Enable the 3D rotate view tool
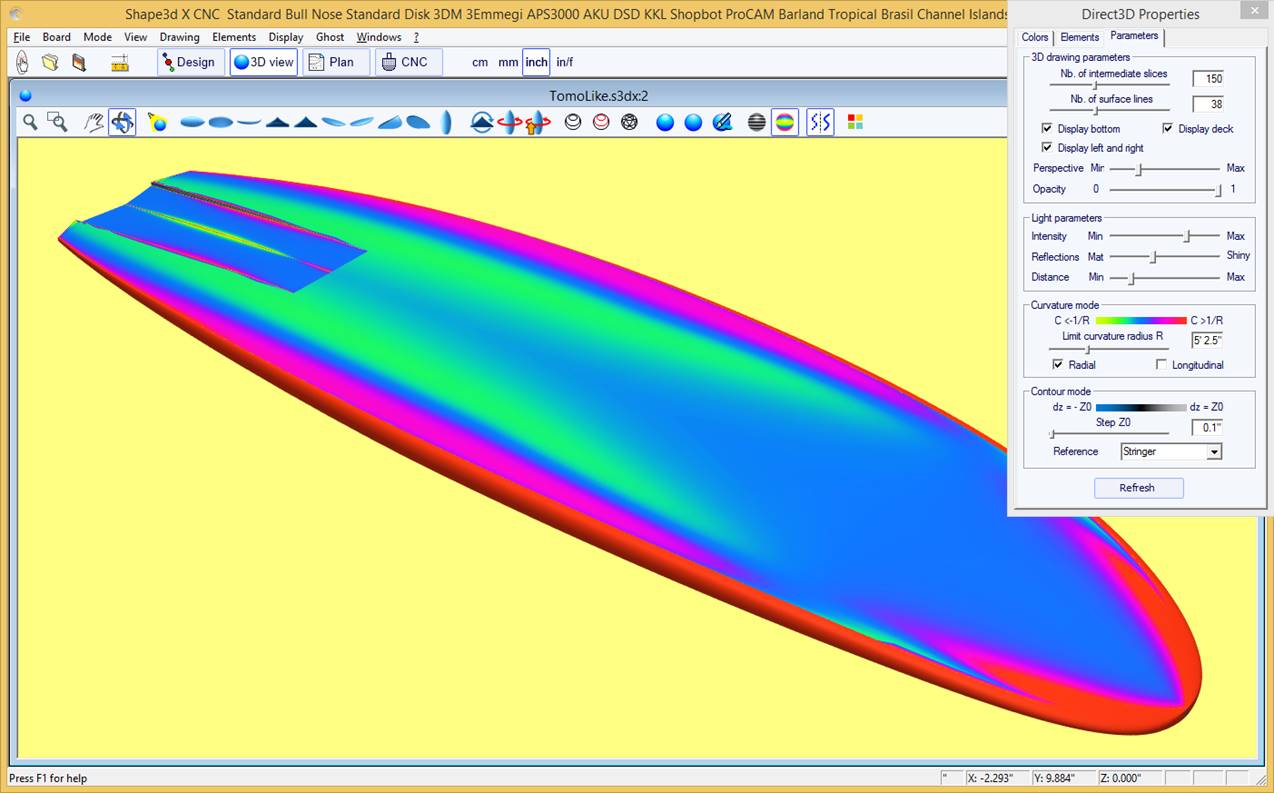This screenshot has width=1274, height=793. click(x=122, y=122)
